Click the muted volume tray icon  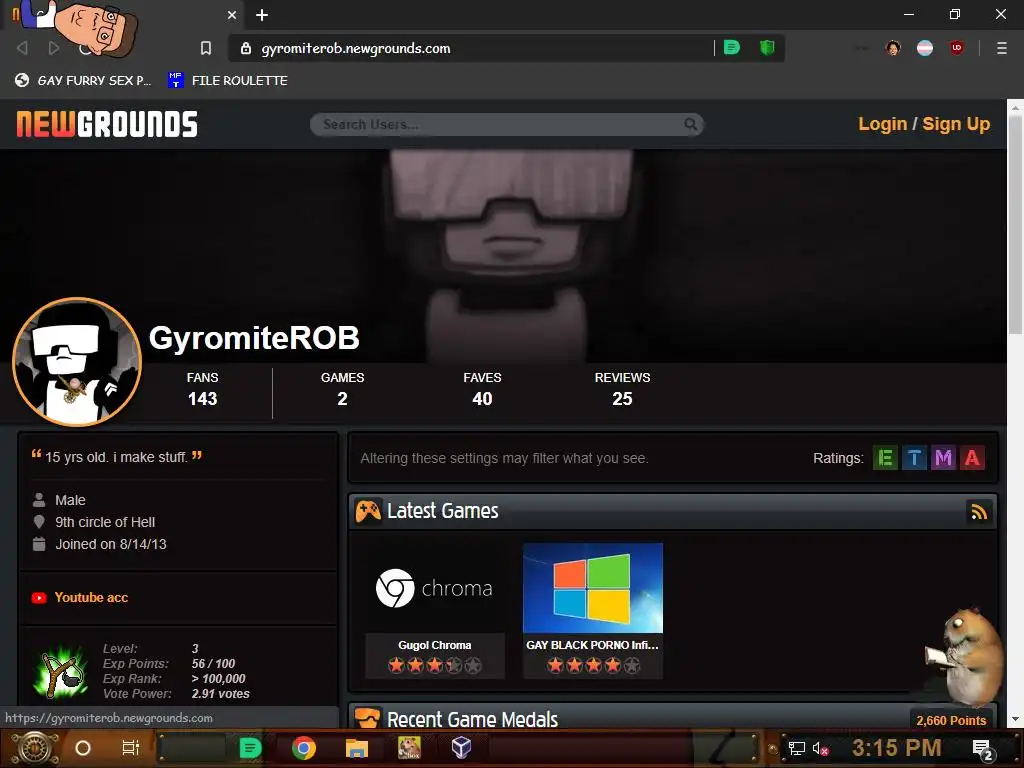(x=820, y=748)
